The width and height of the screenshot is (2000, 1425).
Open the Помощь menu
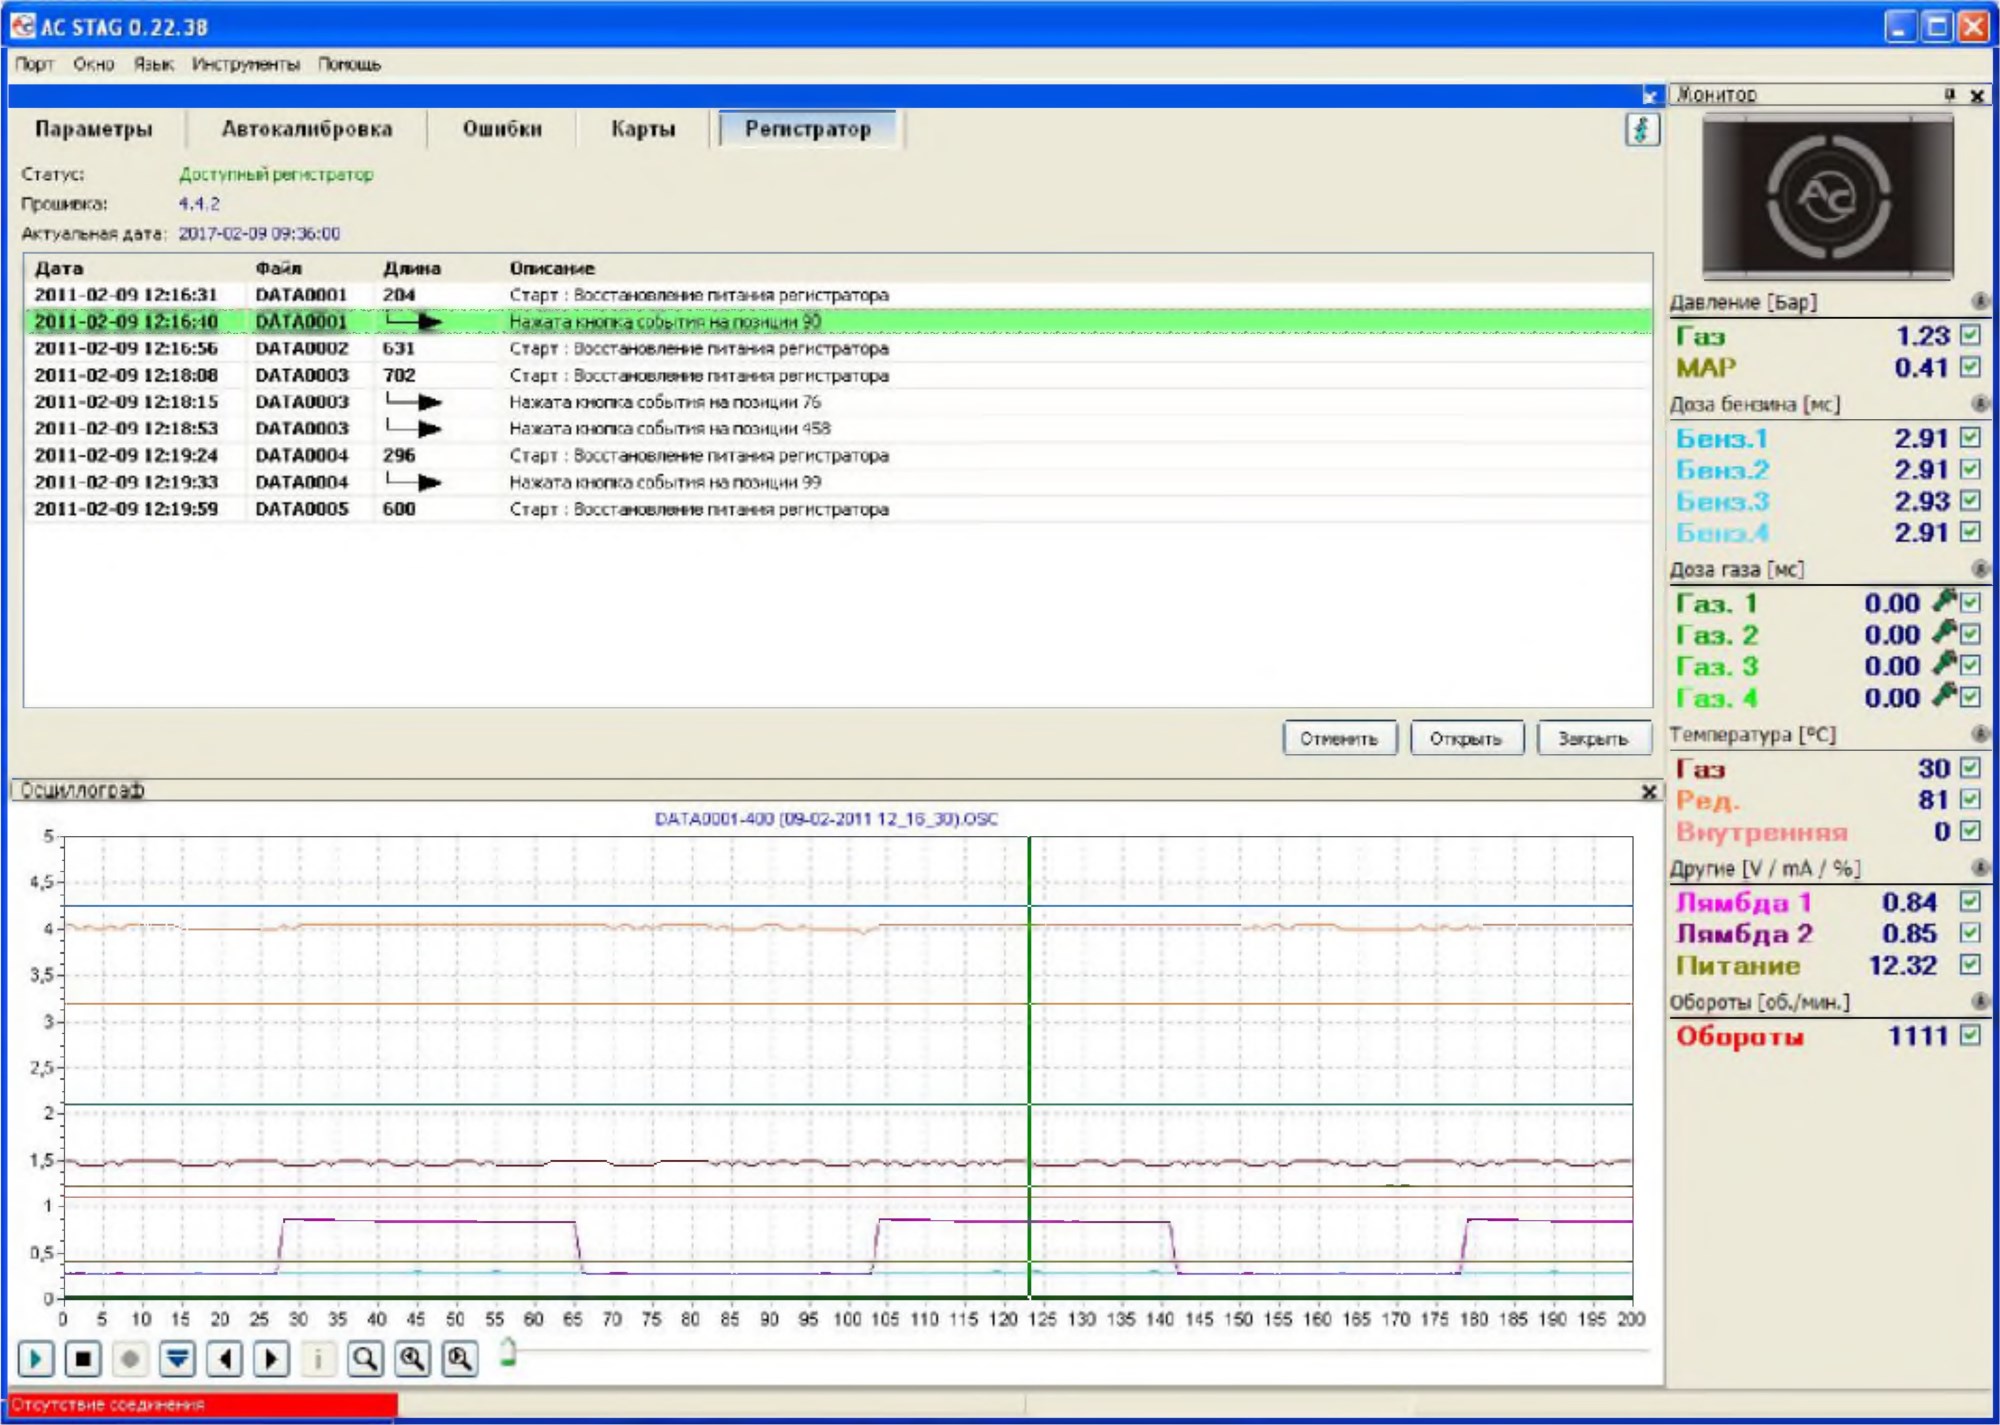click(x=349, y=64)
